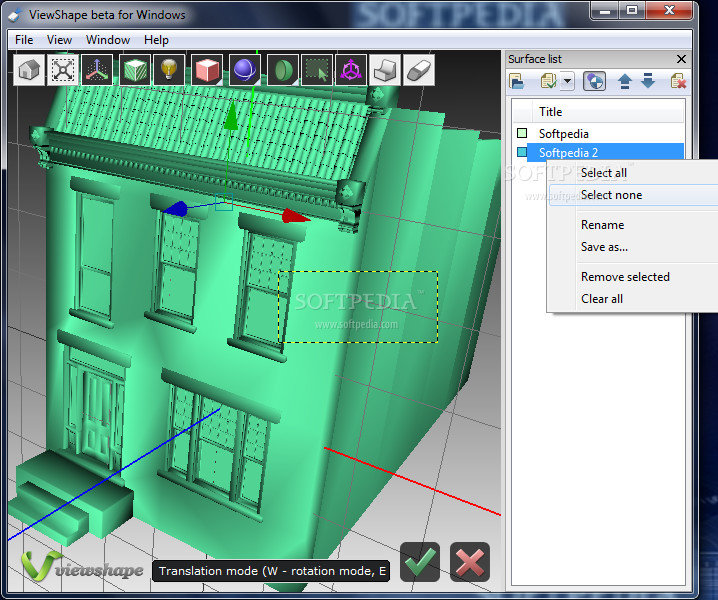718x600 pixels.
Task: Click the ViewShape logo in viewport
Action: click(x=82, y=567)
